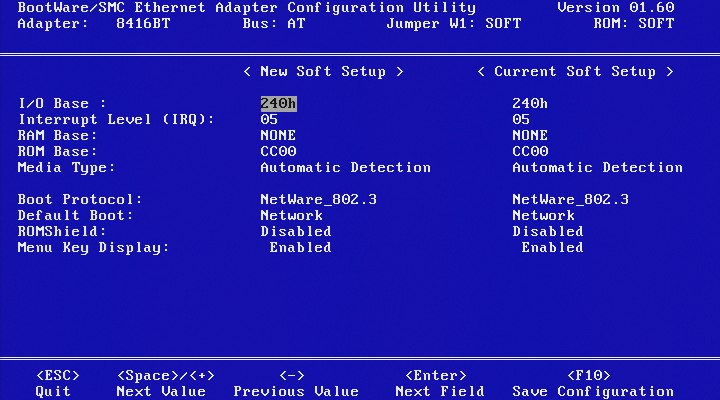Image resolution: width=720 pixels, height=400 pixels.
Task: Choose the New Soft Setup ROM Base CC00 value
Action: point(278,152)
